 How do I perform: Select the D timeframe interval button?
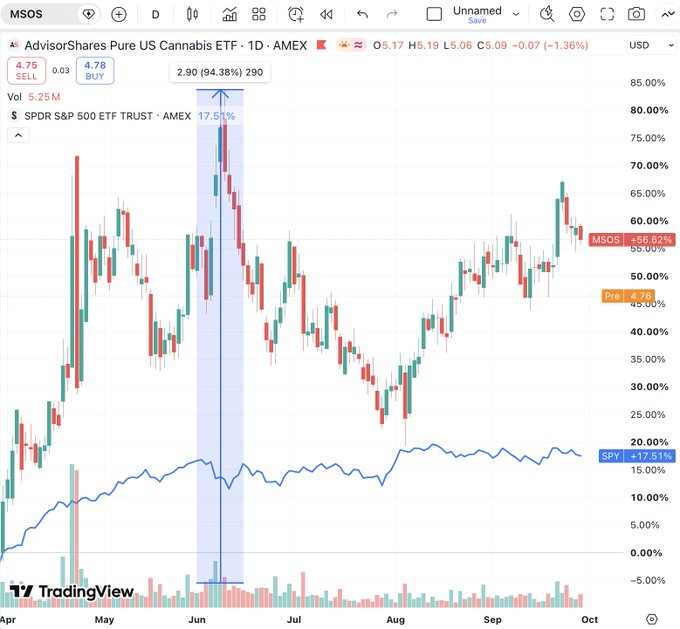(155, 15)
